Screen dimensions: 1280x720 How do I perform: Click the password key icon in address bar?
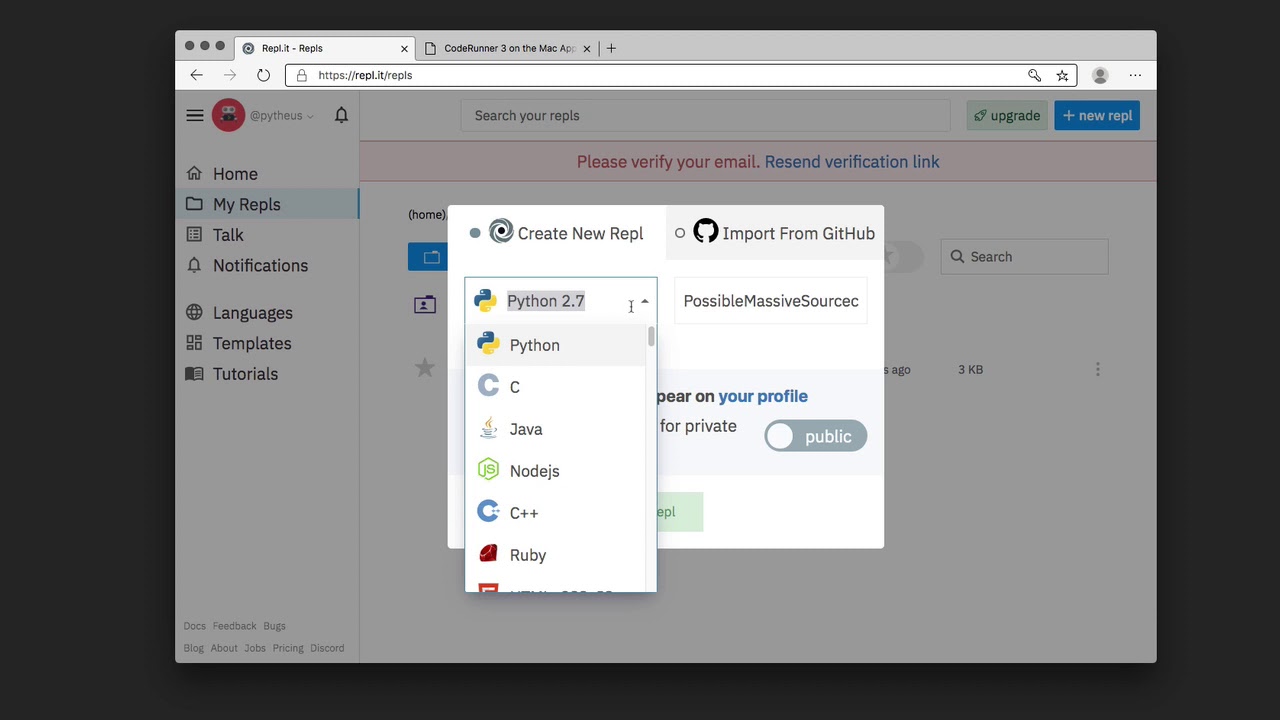[1034, 75]
